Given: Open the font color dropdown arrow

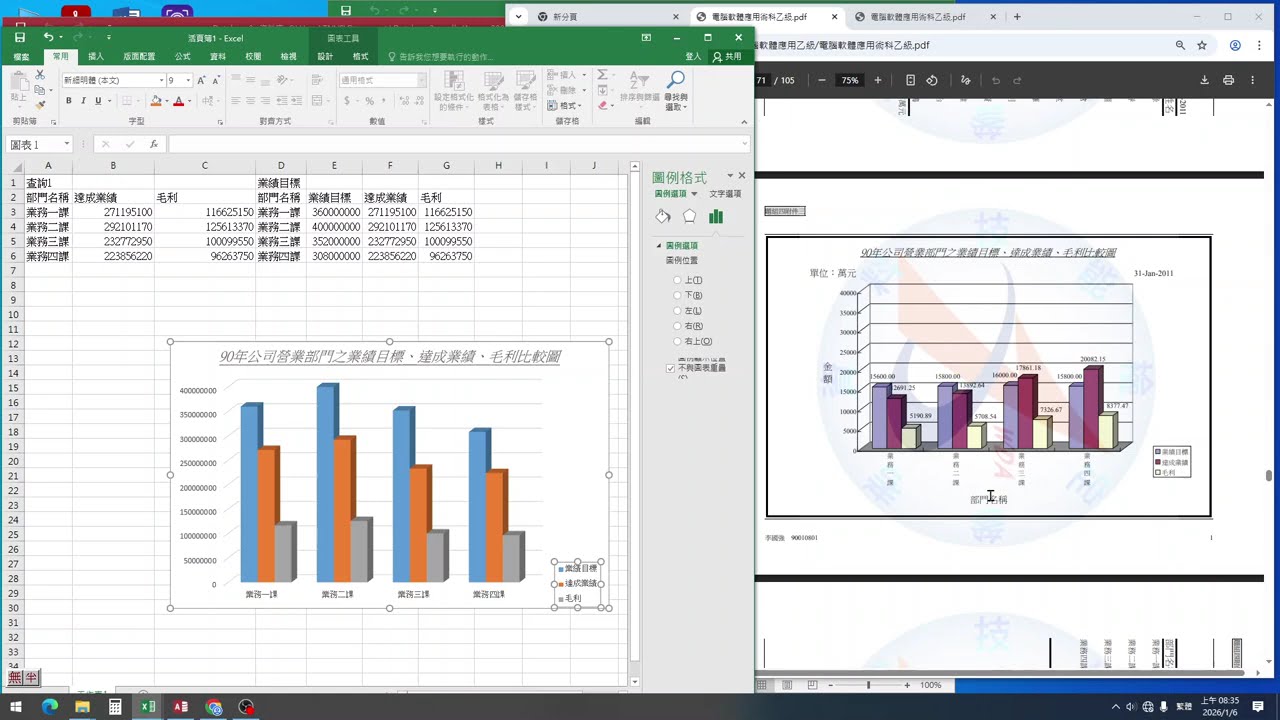Looking at the screenshot, I should pyautogui.click(x=189, y=101).
